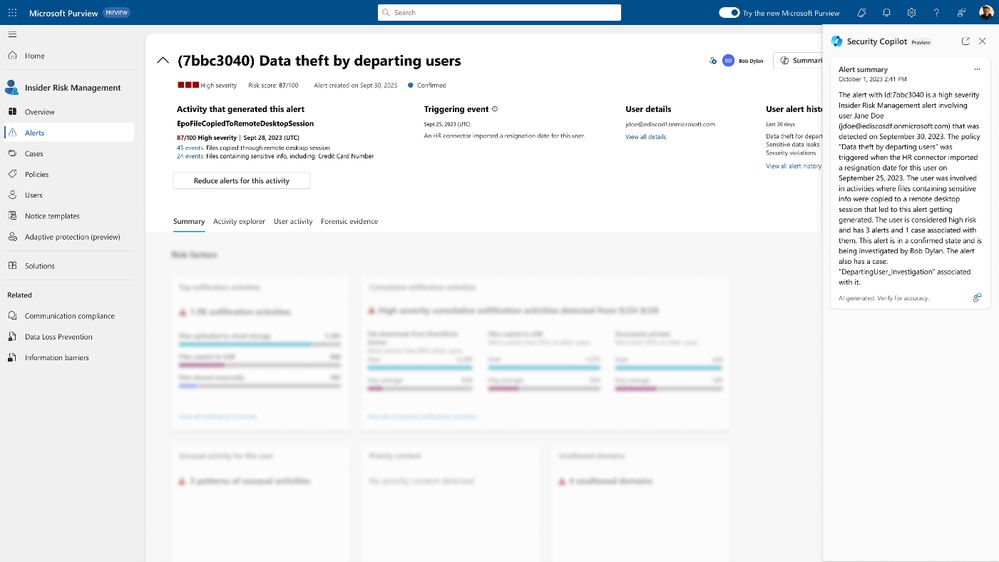Click the 45 events link

click(x=190, y=148)
